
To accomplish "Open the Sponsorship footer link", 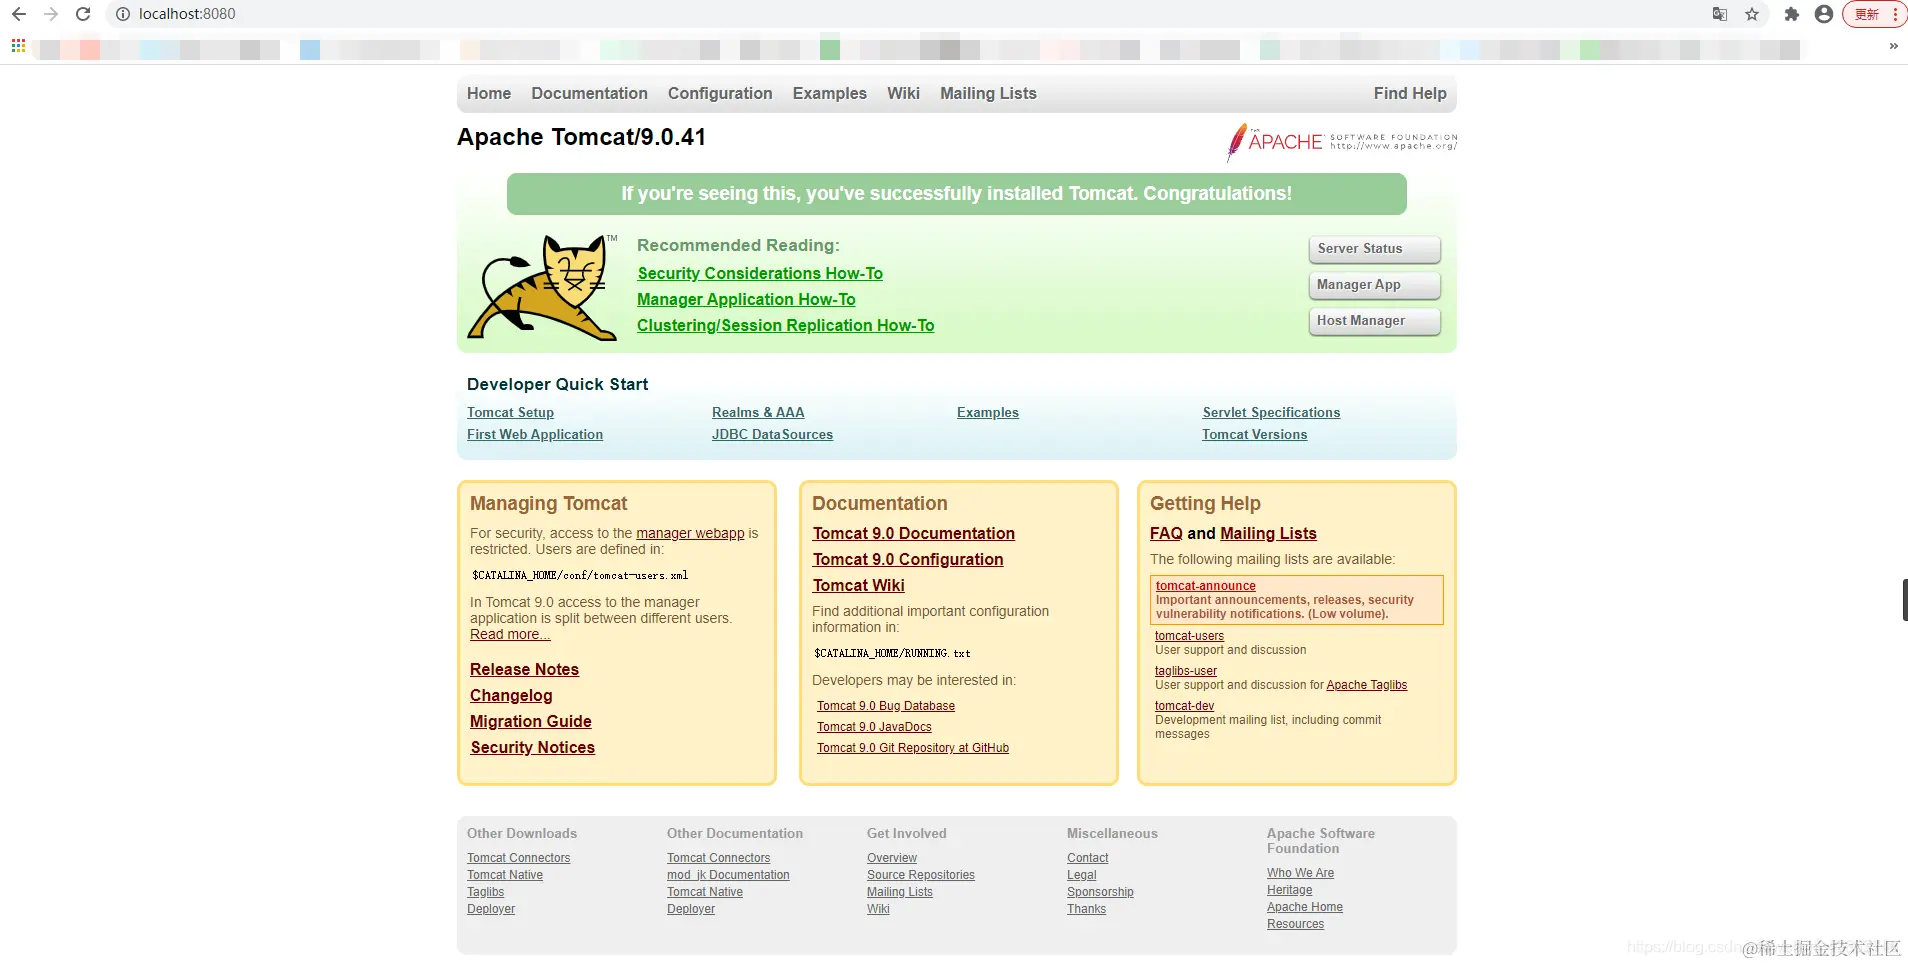I will 1100,892.
